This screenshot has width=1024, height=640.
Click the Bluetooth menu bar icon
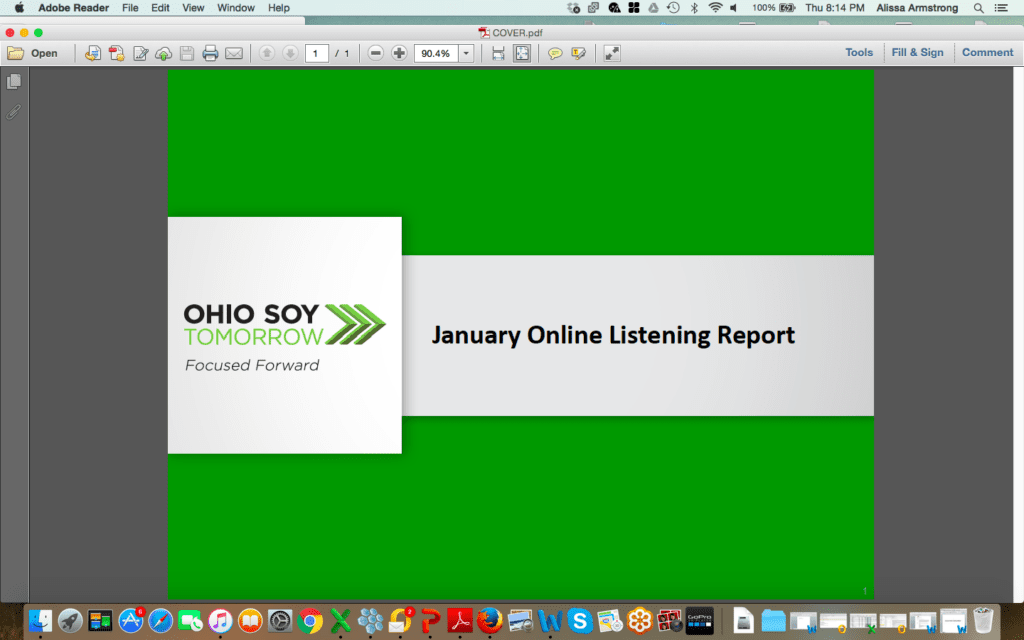(694, 8)
